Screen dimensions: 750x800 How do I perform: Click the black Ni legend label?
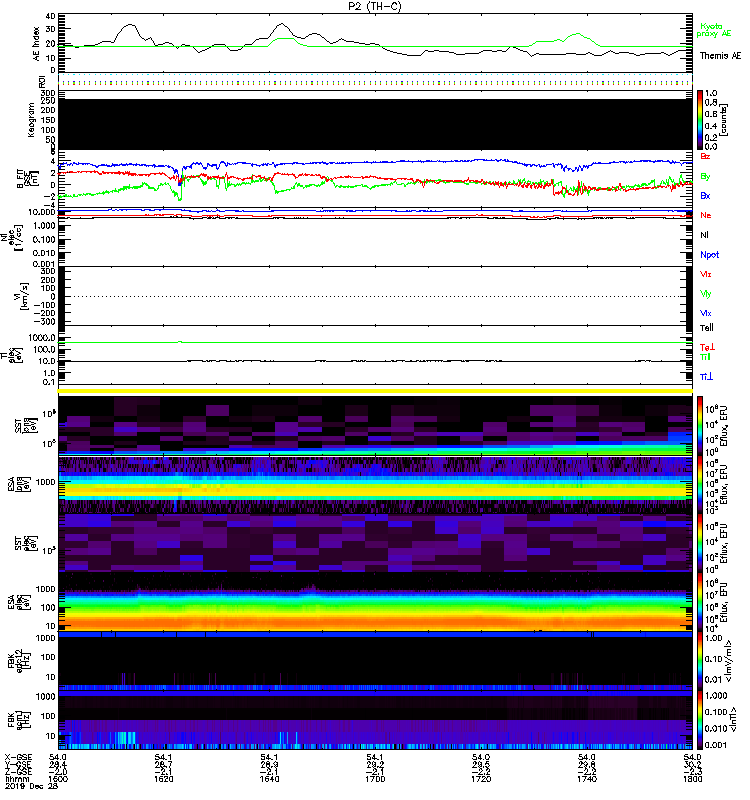click(x=704, y=235)
